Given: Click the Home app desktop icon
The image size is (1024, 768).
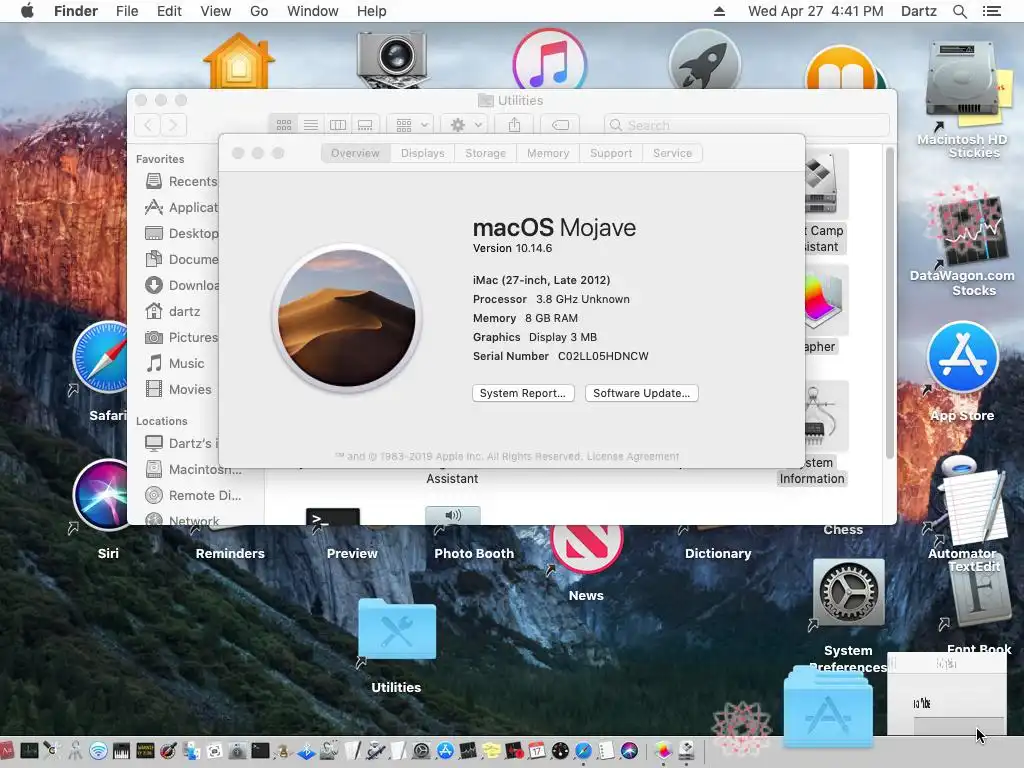Looking at the screenshot, I should tap(239, 61).
